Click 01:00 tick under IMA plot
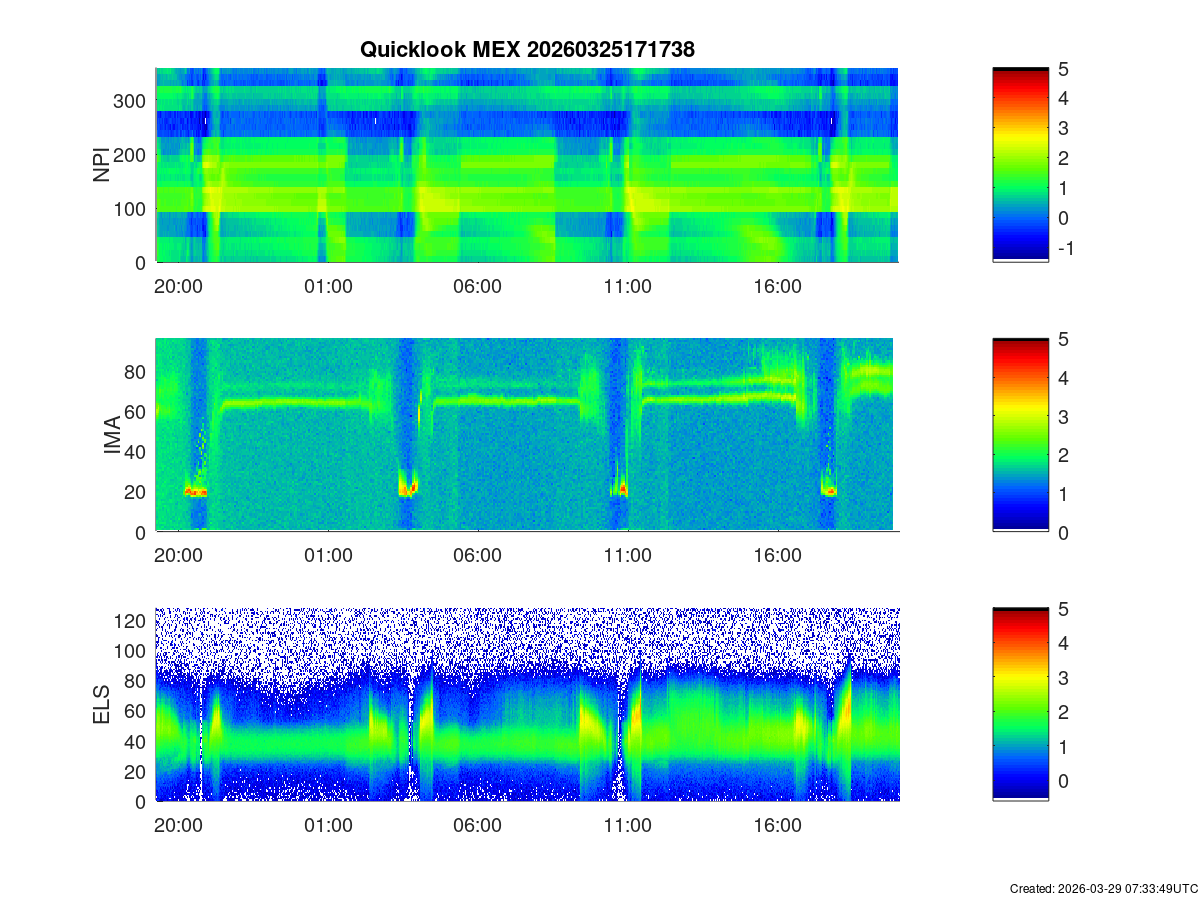Screen dimensions: 1200x900 pos(328,556)
